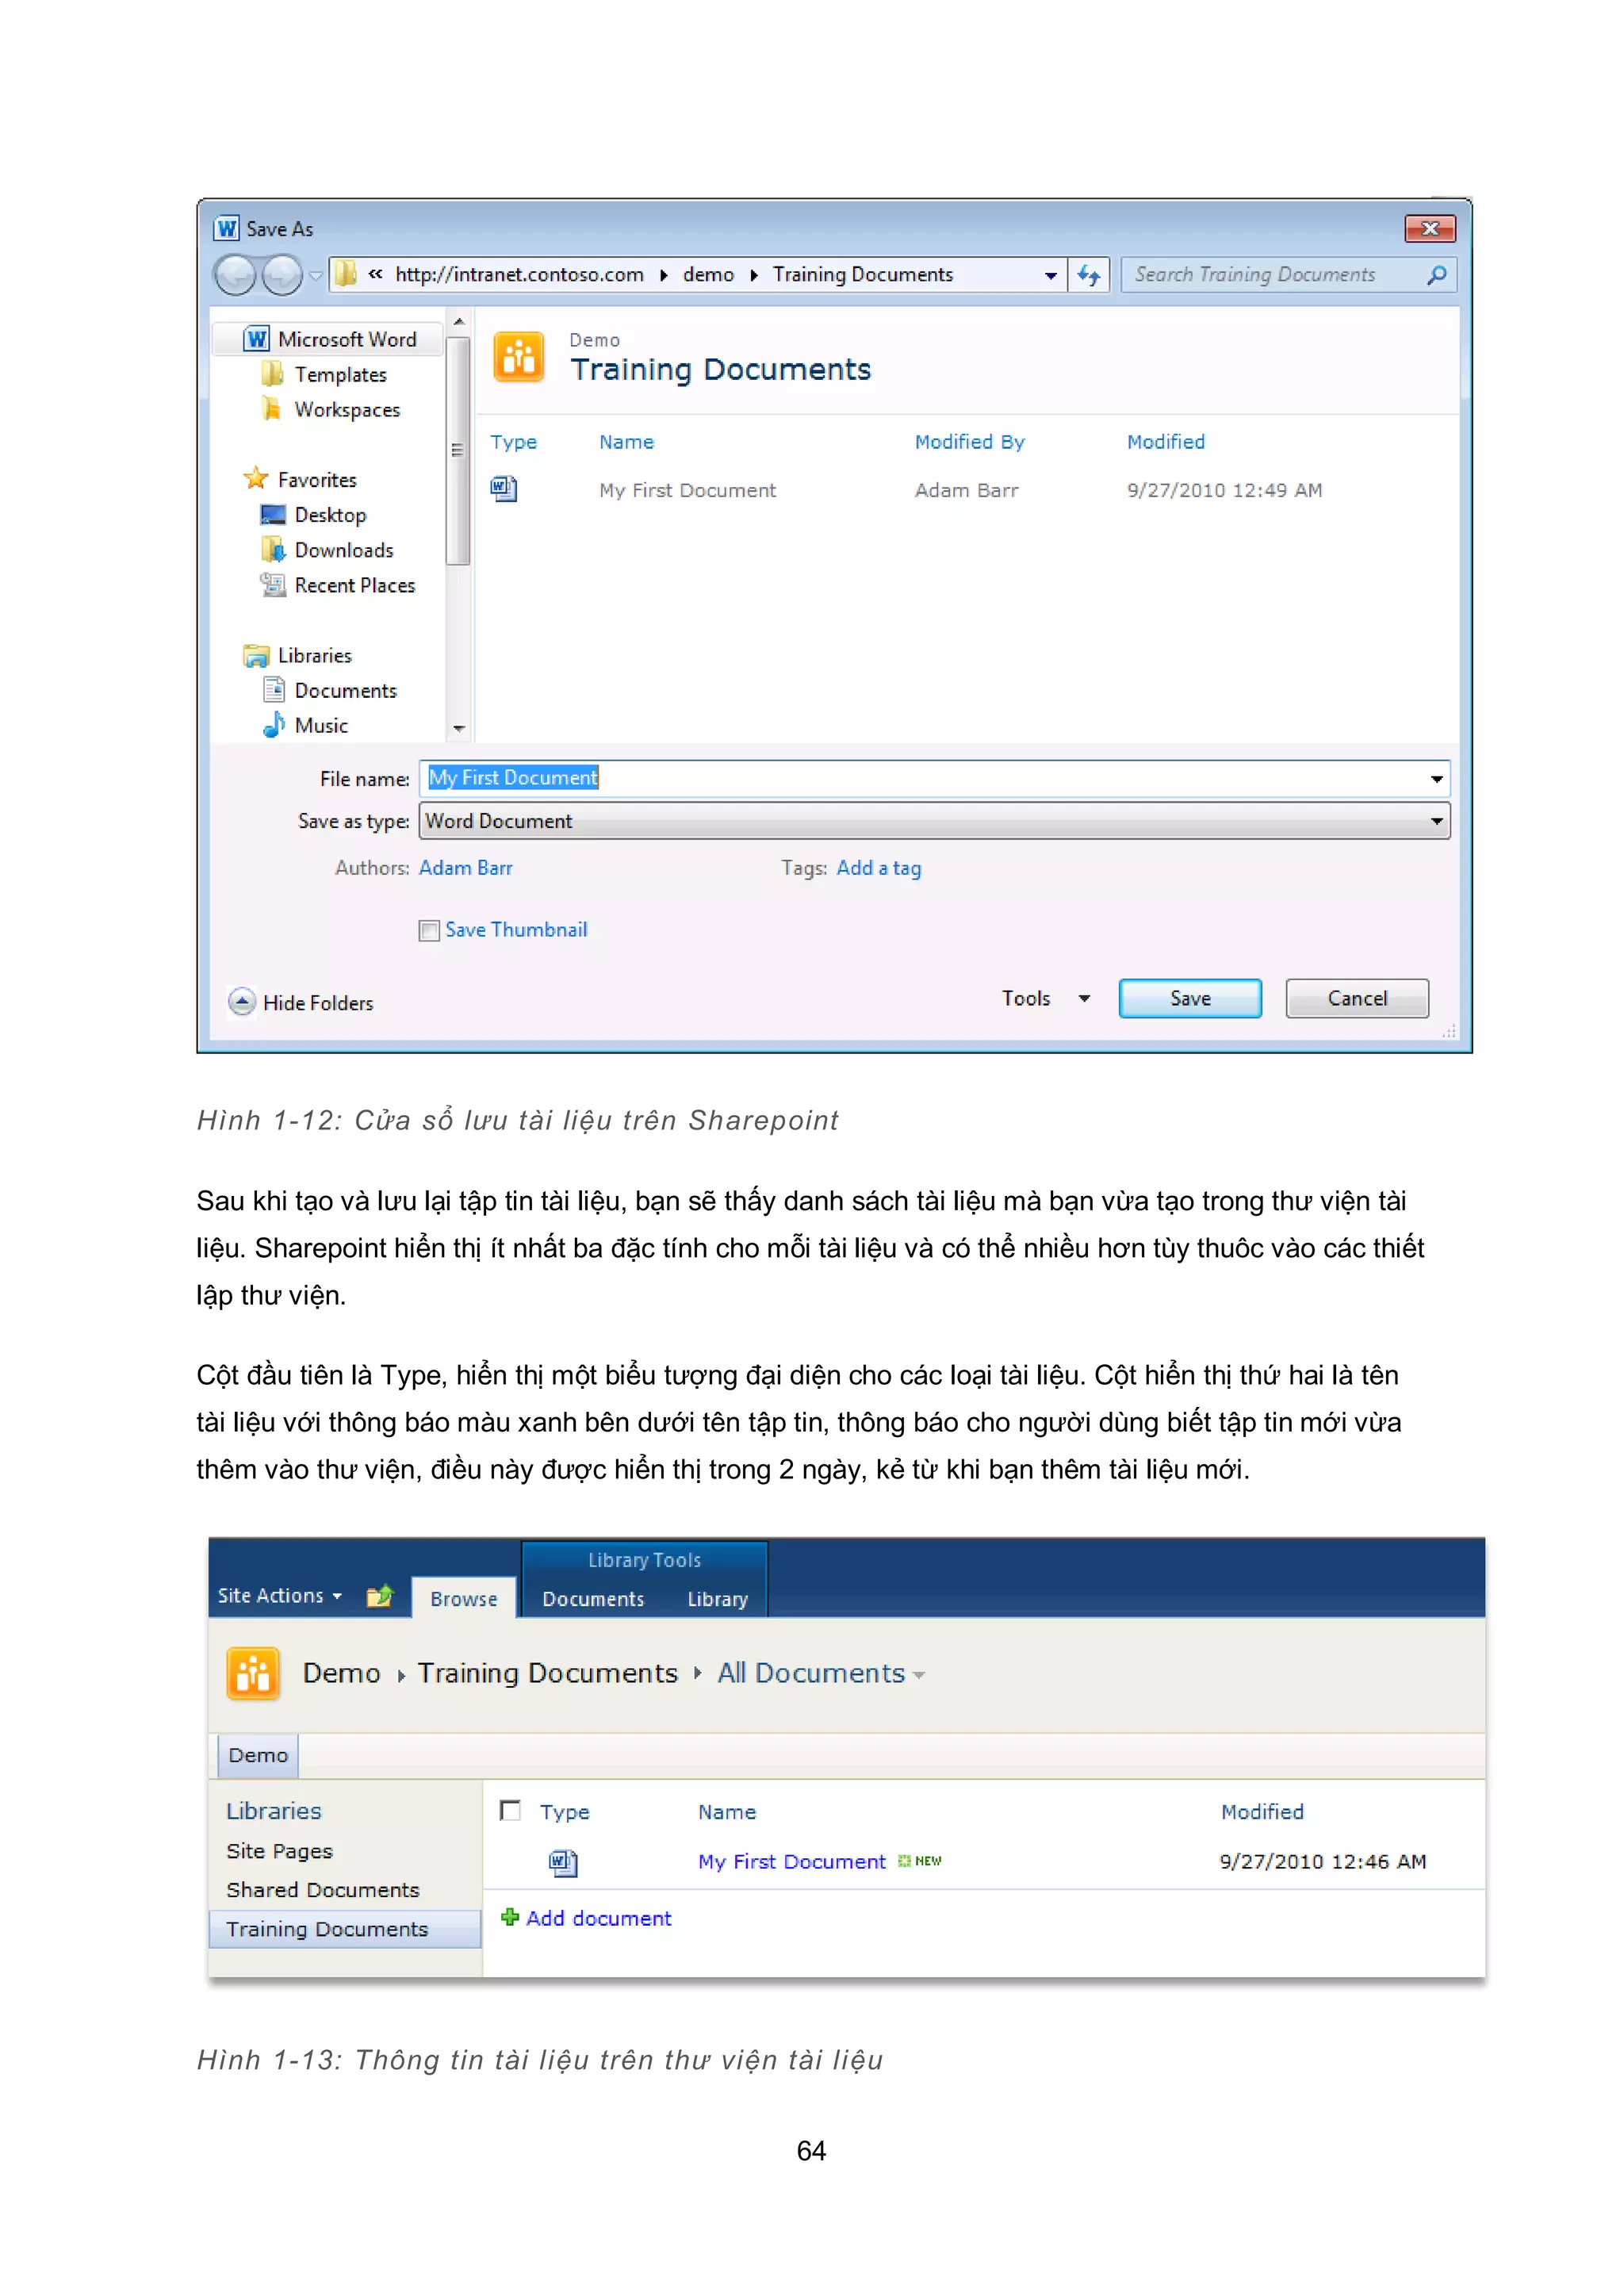Open the Library ribbon tab
This screenshot has width=1624, height=2296.
coord(717,1599)
